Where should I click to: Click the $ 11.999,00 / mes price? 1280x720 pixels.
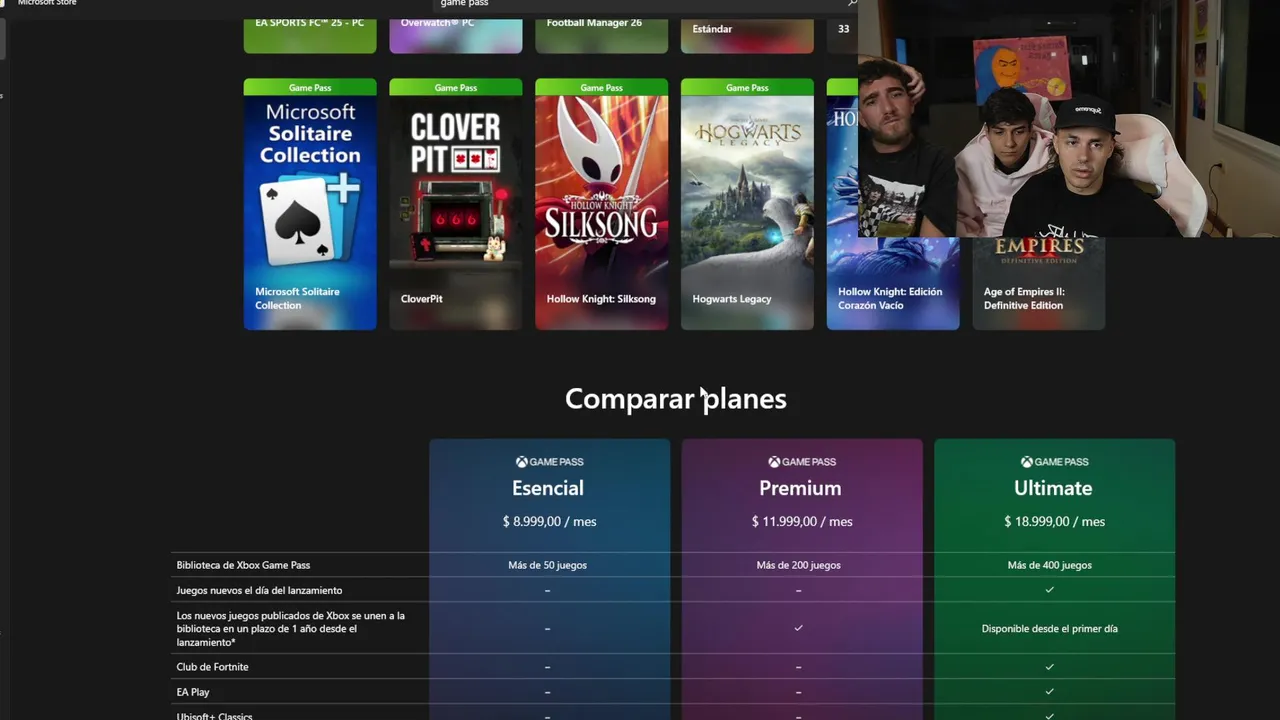tap(802, 521)
